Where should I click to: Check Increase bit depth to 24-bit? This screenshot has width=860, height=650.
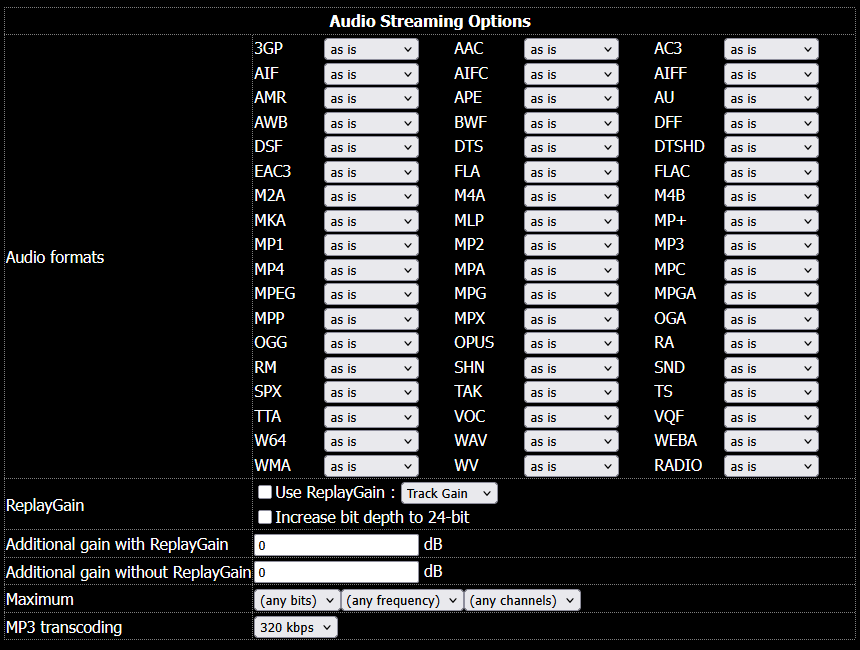(x=265, y=517)
